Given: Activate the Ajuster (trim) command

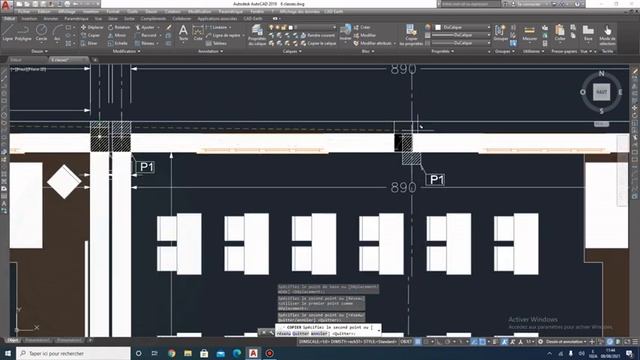Looking at the screenshot, I should [x=145, y=27].
